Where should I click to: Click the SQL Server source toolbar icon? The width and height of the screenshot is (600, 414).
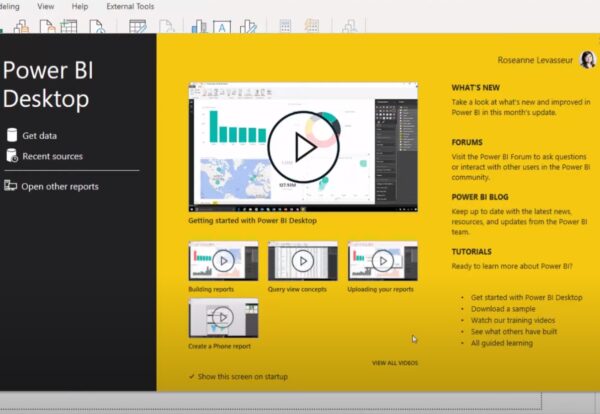point(47,26)
